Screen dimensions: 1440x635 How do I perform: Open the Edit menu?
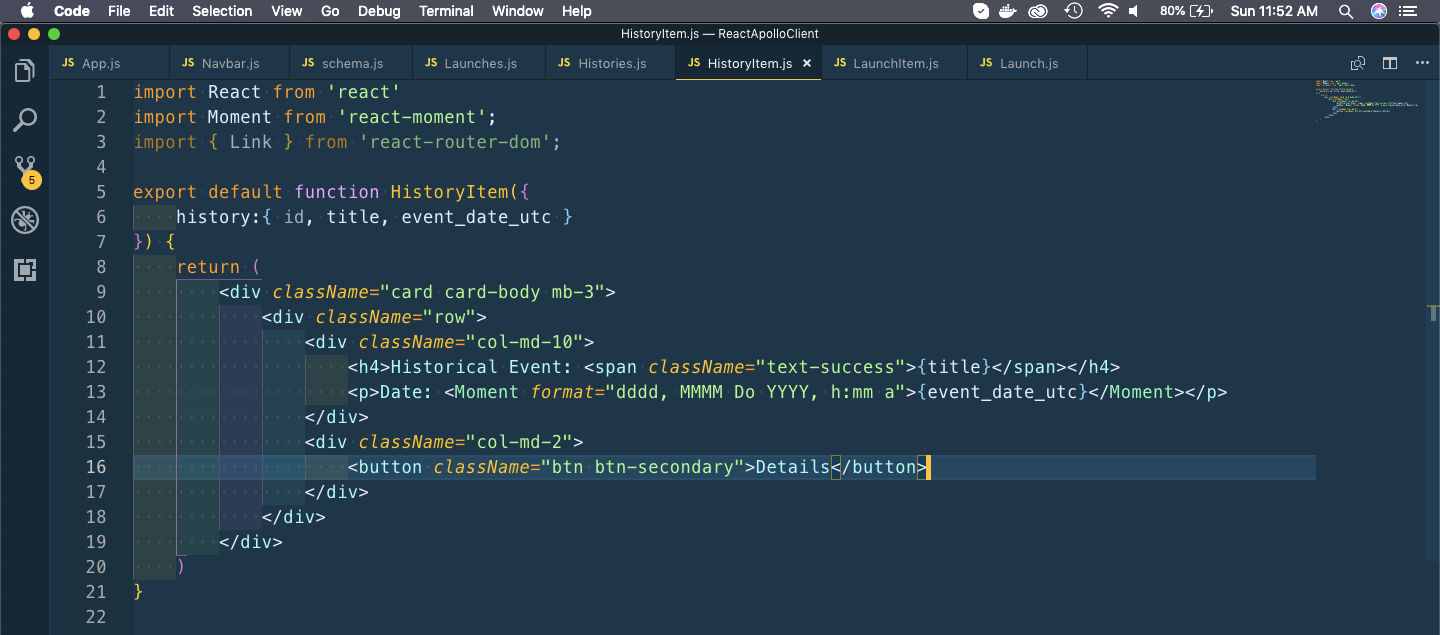(x=161, y=11)
